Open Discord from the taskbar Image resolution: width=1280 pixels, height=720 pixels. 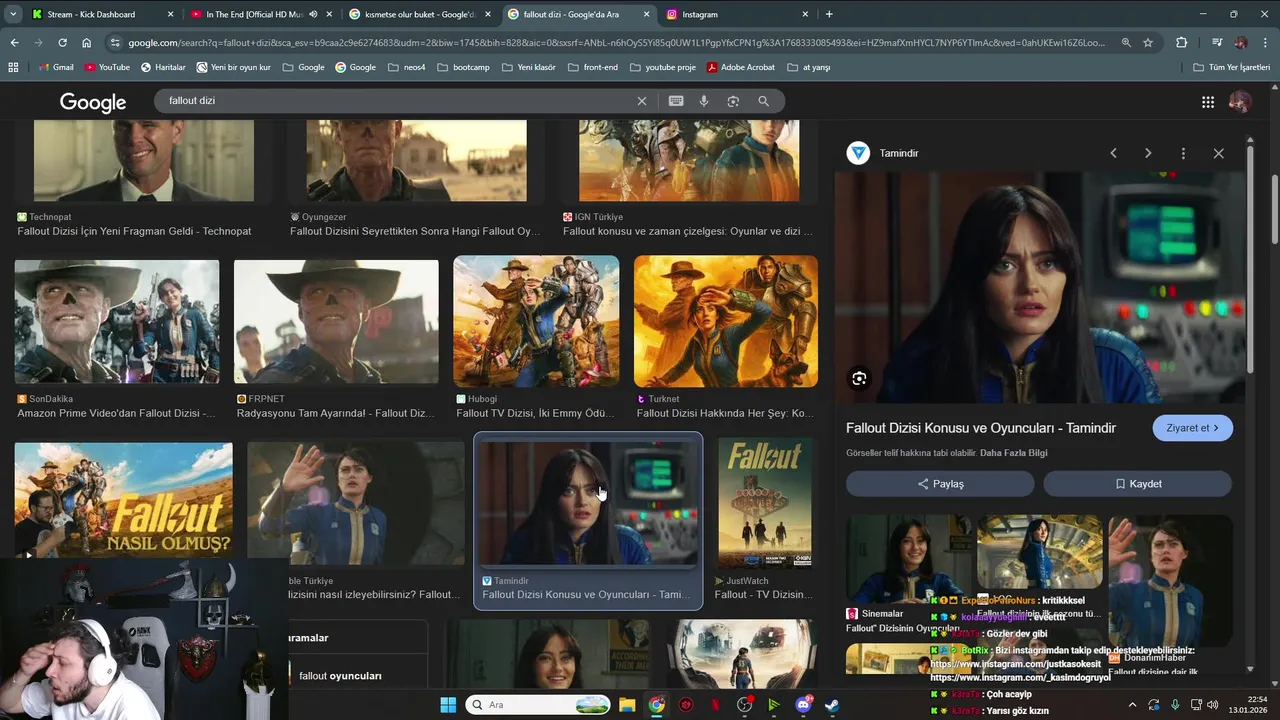(x=803, y=705)
